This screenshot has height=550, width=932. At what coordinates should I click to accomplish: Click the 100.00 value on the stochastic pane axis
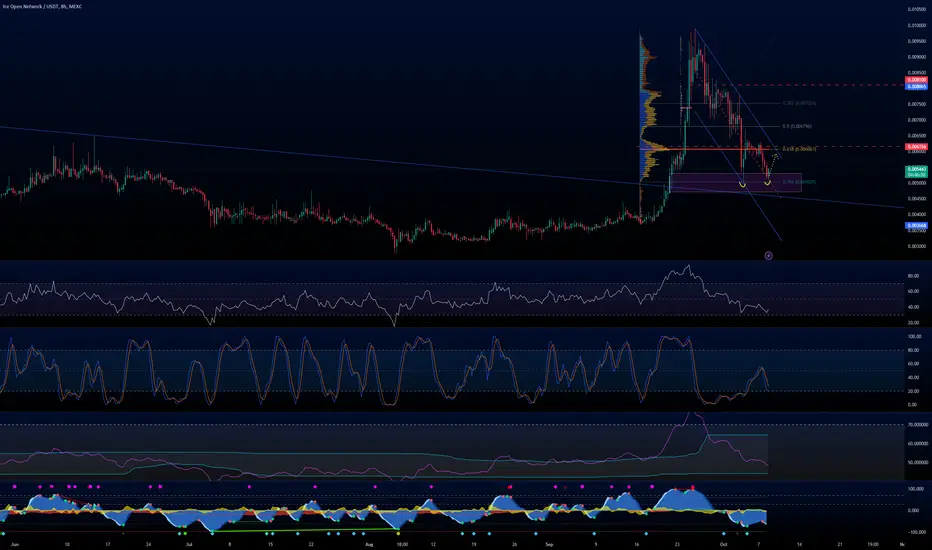coord(914,337)
